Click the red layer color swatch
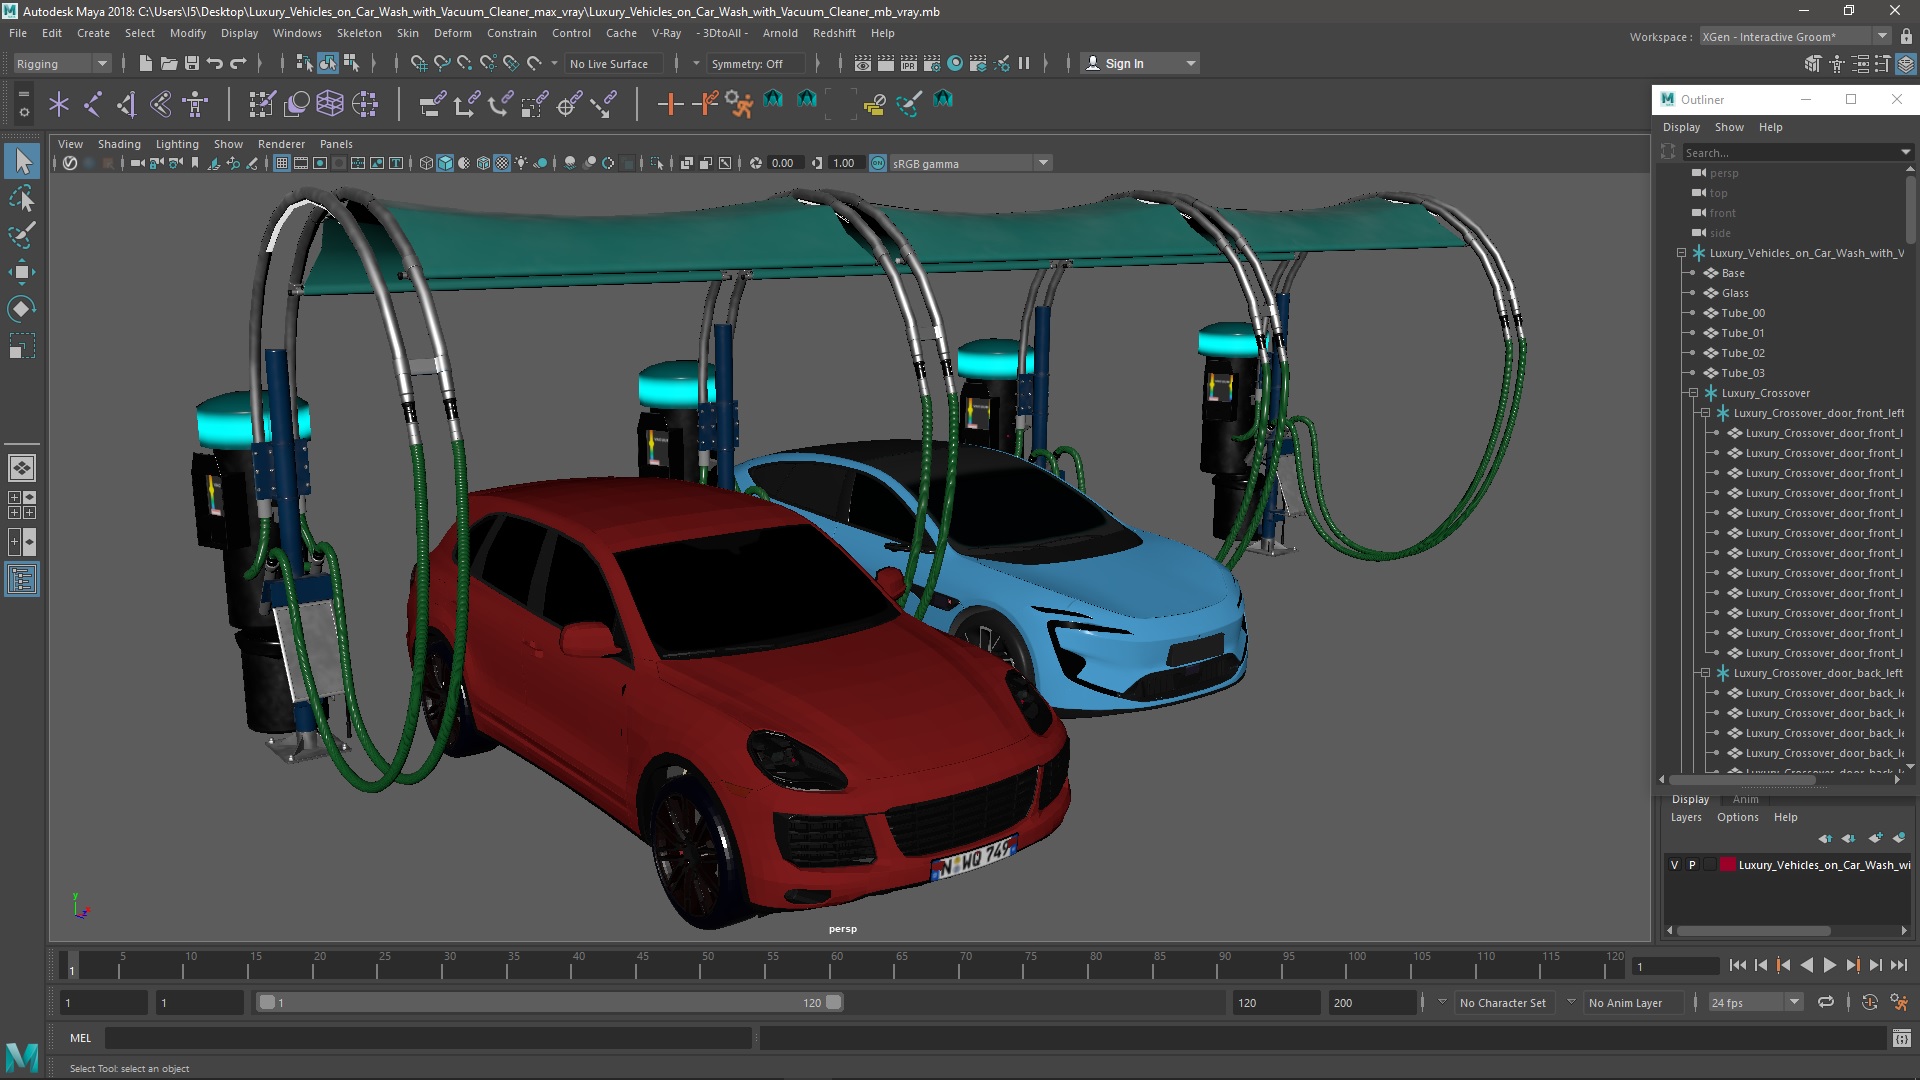 tap(1727, 865)
